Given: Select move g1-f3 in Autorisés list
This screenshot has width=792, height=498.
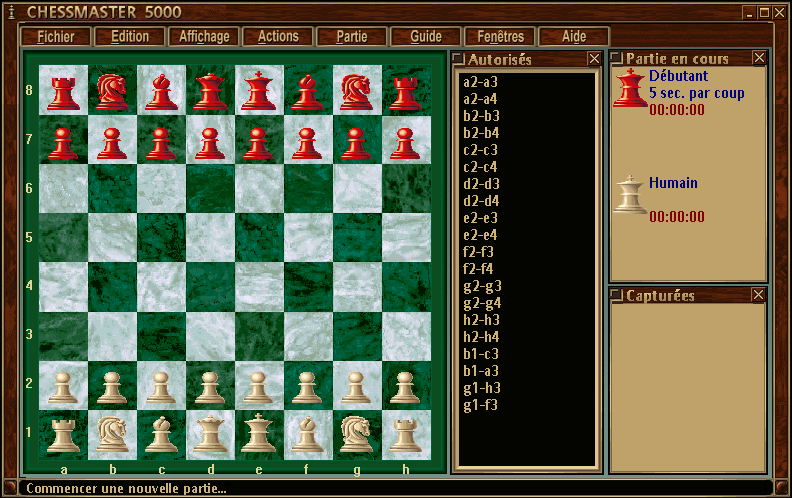Looking at the screenshot, I should click(480, 405).
